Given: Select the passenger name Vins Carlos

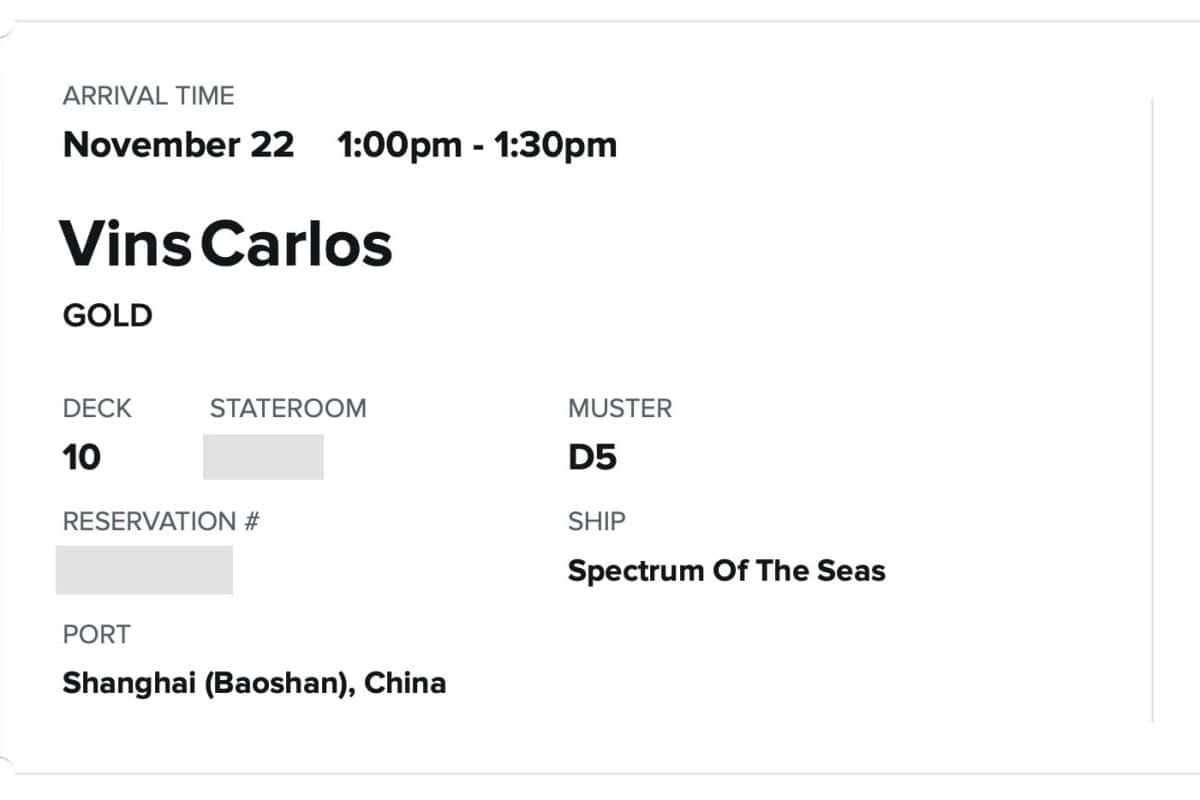Looking at the screenshot, I should click(227, 244).
